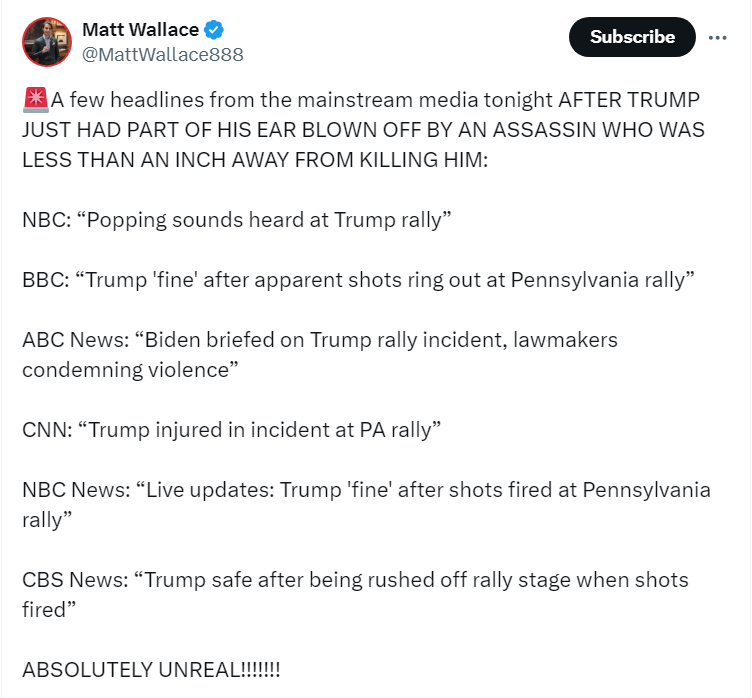Viewport: 752px width, 698px height.
Task: Select the NBC News "Live updates" headline line
Action: tap(366, 490)
